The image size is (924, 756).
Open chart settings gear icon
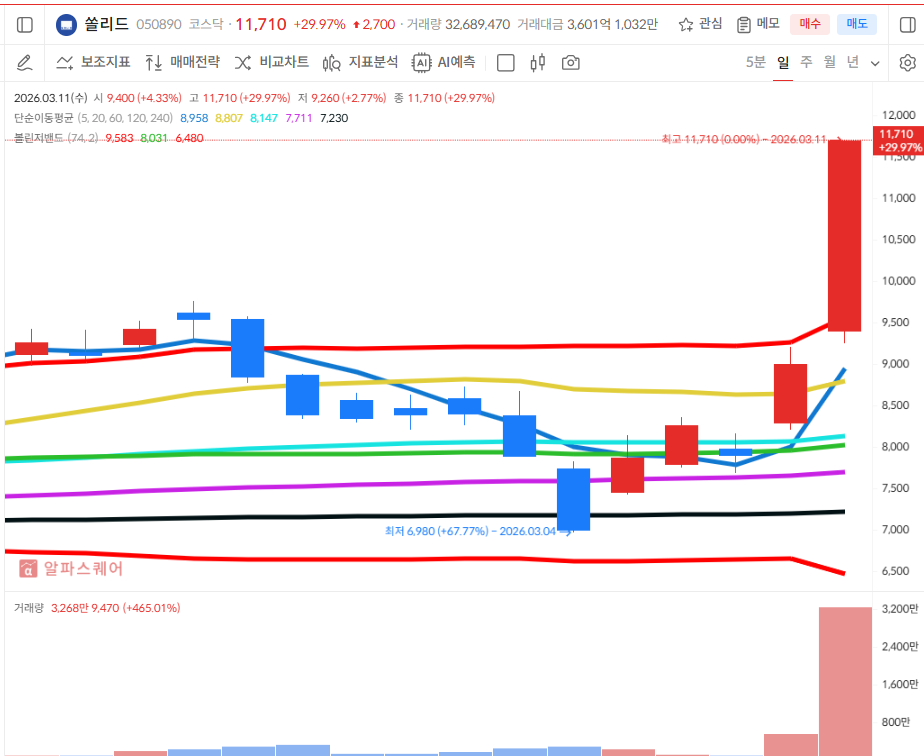pos(906,63)
